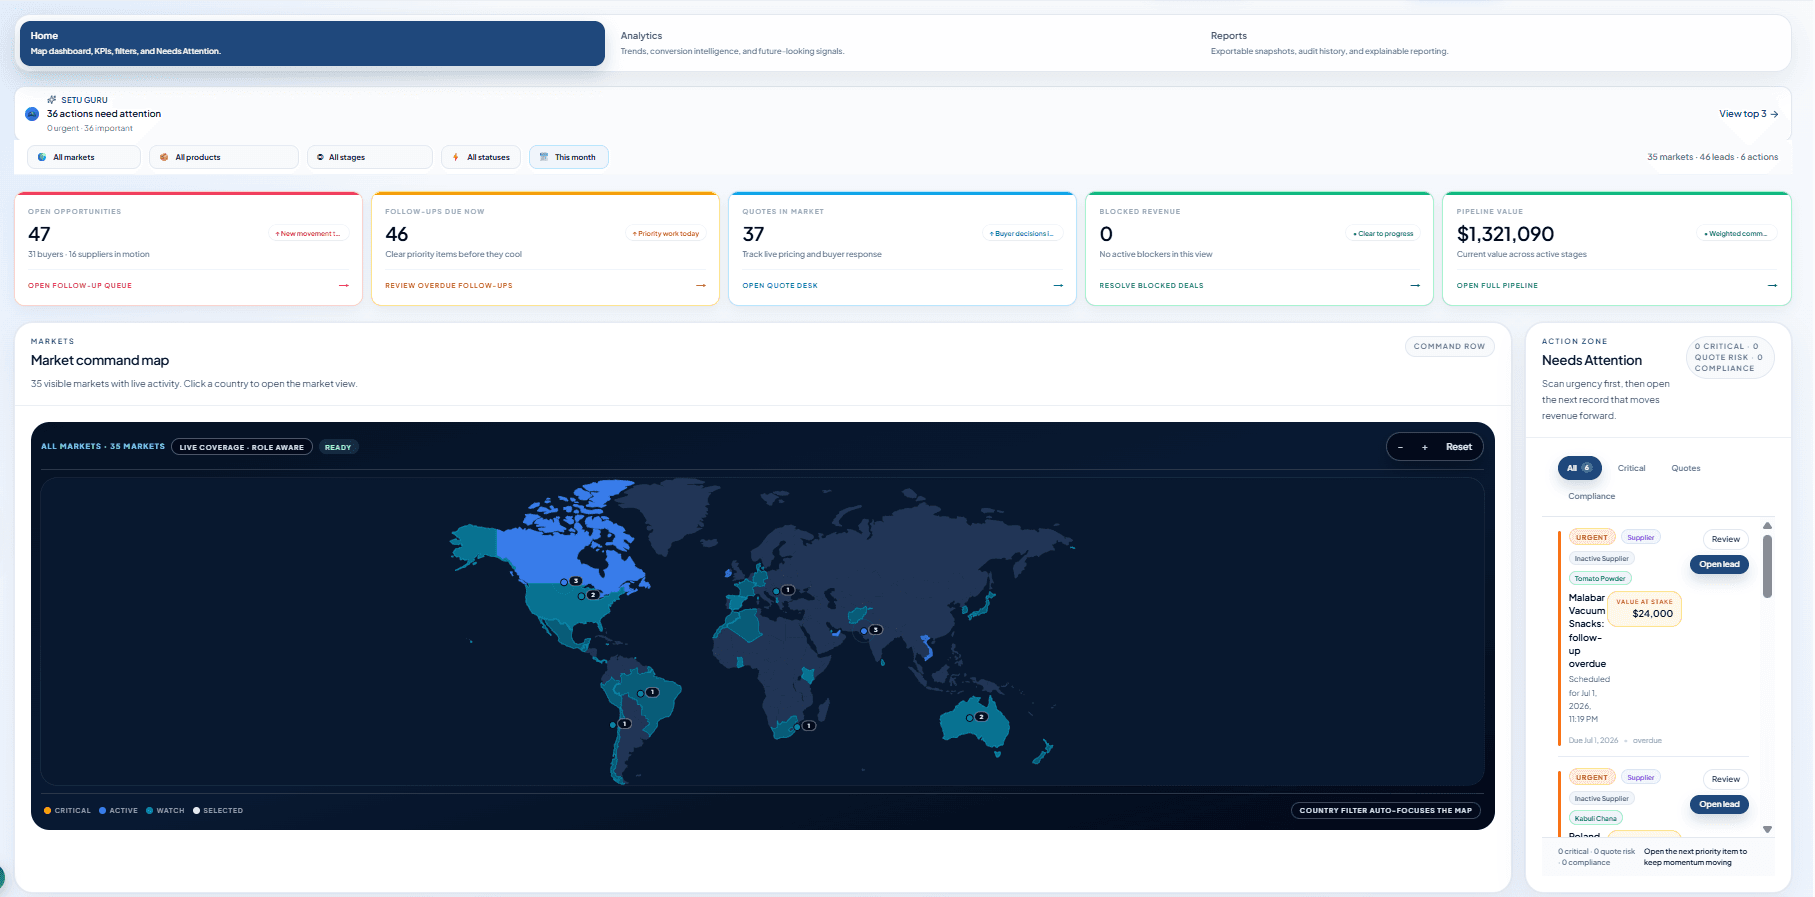Select the Critical filter tab
The image size is (1815, 897).
click(x=1632, y=468)
